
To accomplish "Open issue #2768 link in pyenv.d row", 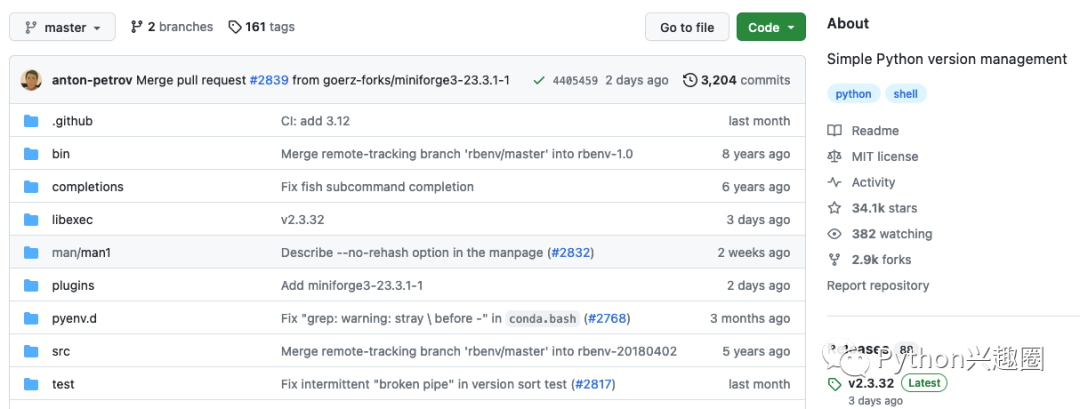I will pos(607,318).
